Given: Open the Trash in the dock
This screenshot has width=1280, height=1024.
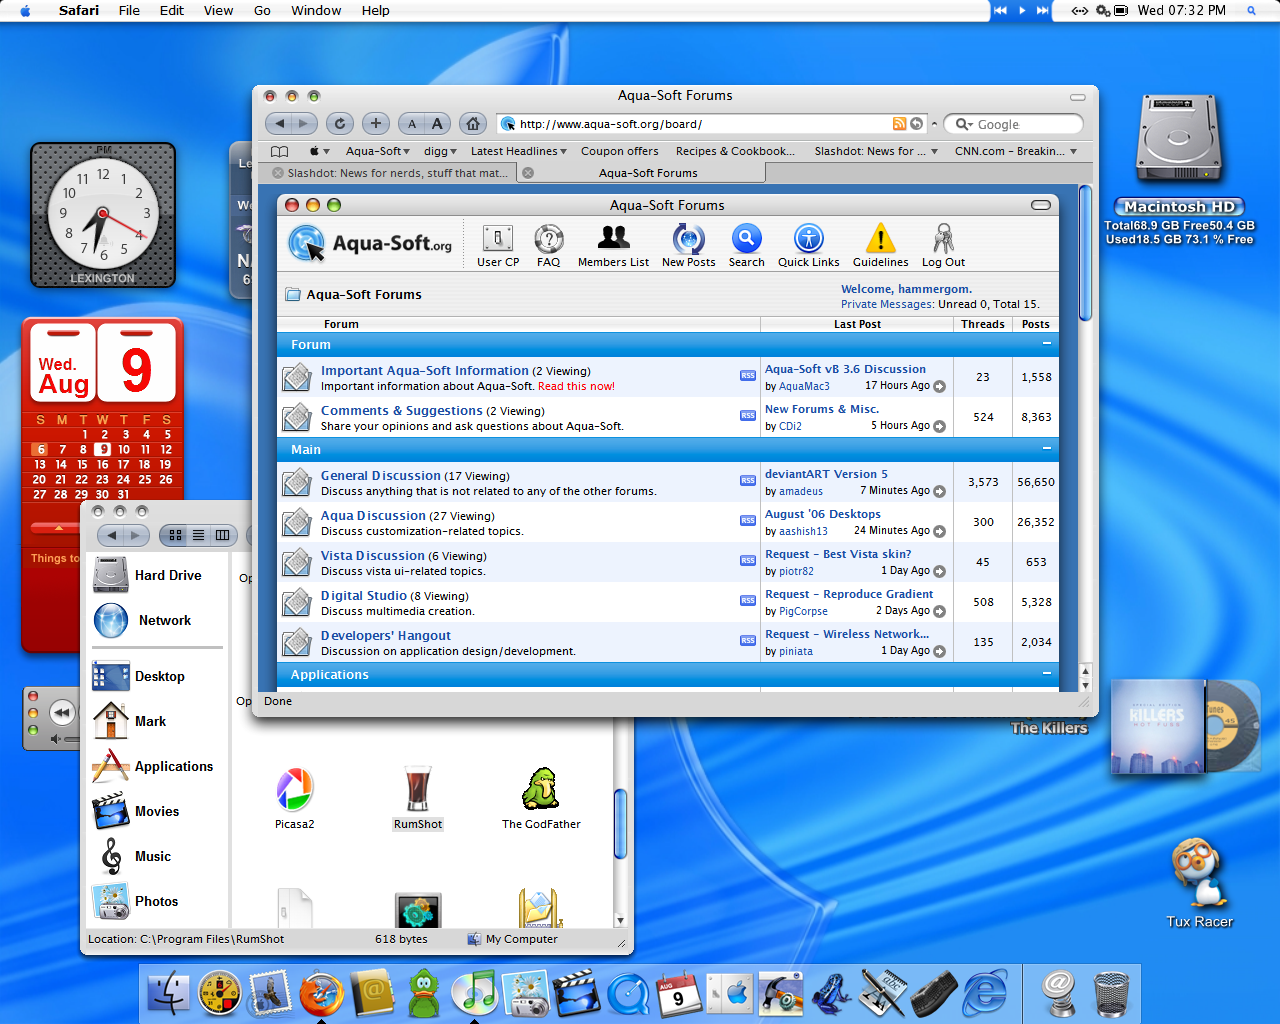Looking at the screenshot, I should [x=1111, y=993].
